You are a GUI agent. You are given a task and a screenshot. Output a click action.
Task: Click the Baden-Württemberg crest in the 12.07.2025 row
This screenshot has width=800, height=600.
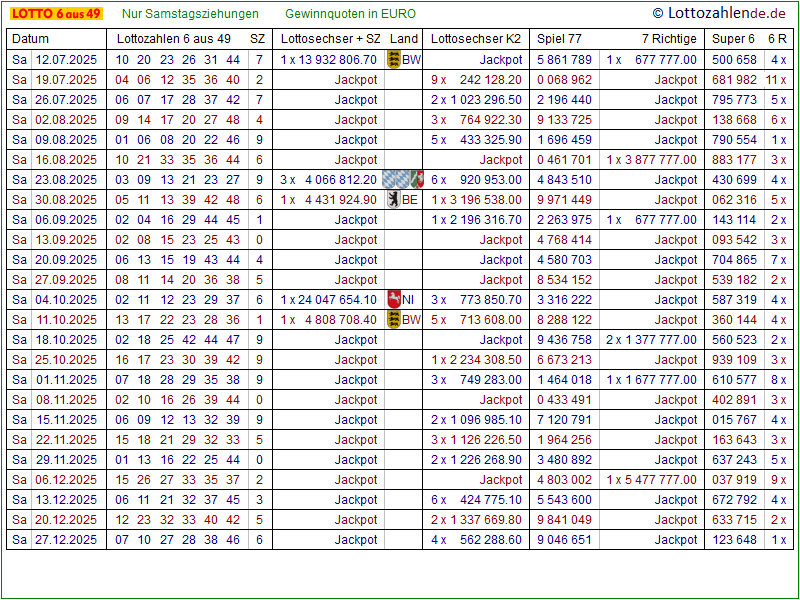tap(394, 60)
